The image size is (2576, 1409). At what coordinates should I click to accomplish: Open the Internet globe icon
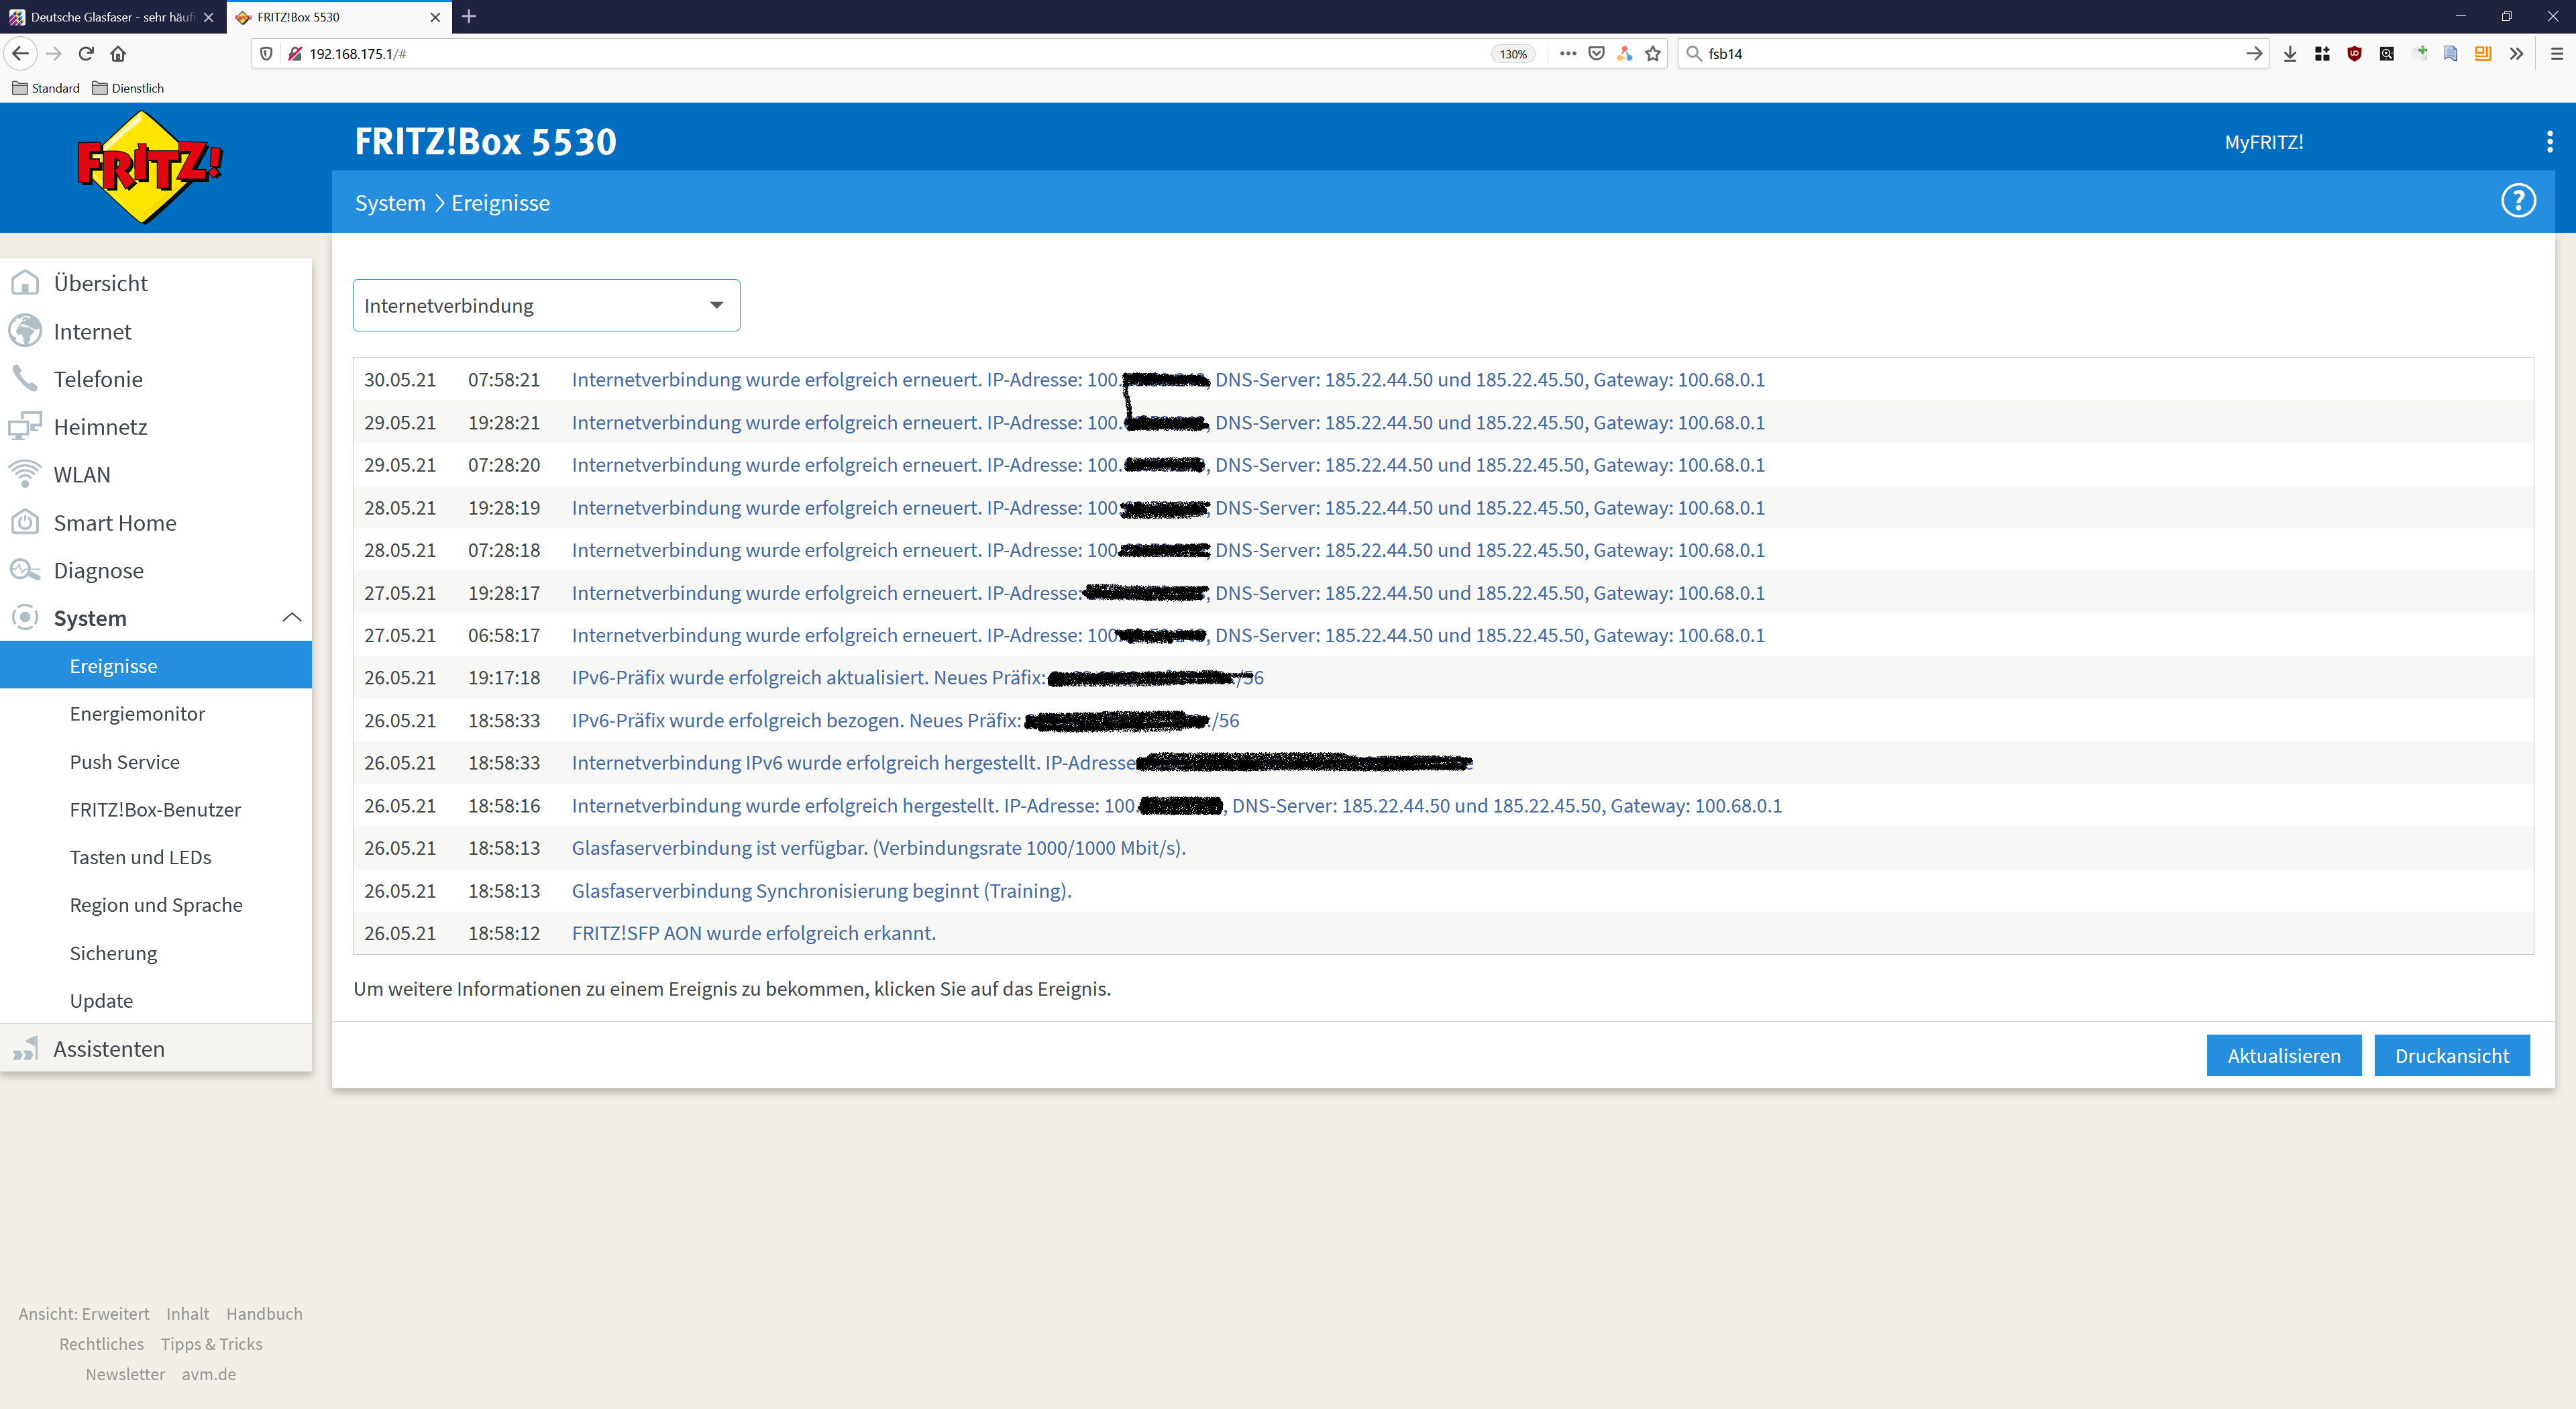25,331
